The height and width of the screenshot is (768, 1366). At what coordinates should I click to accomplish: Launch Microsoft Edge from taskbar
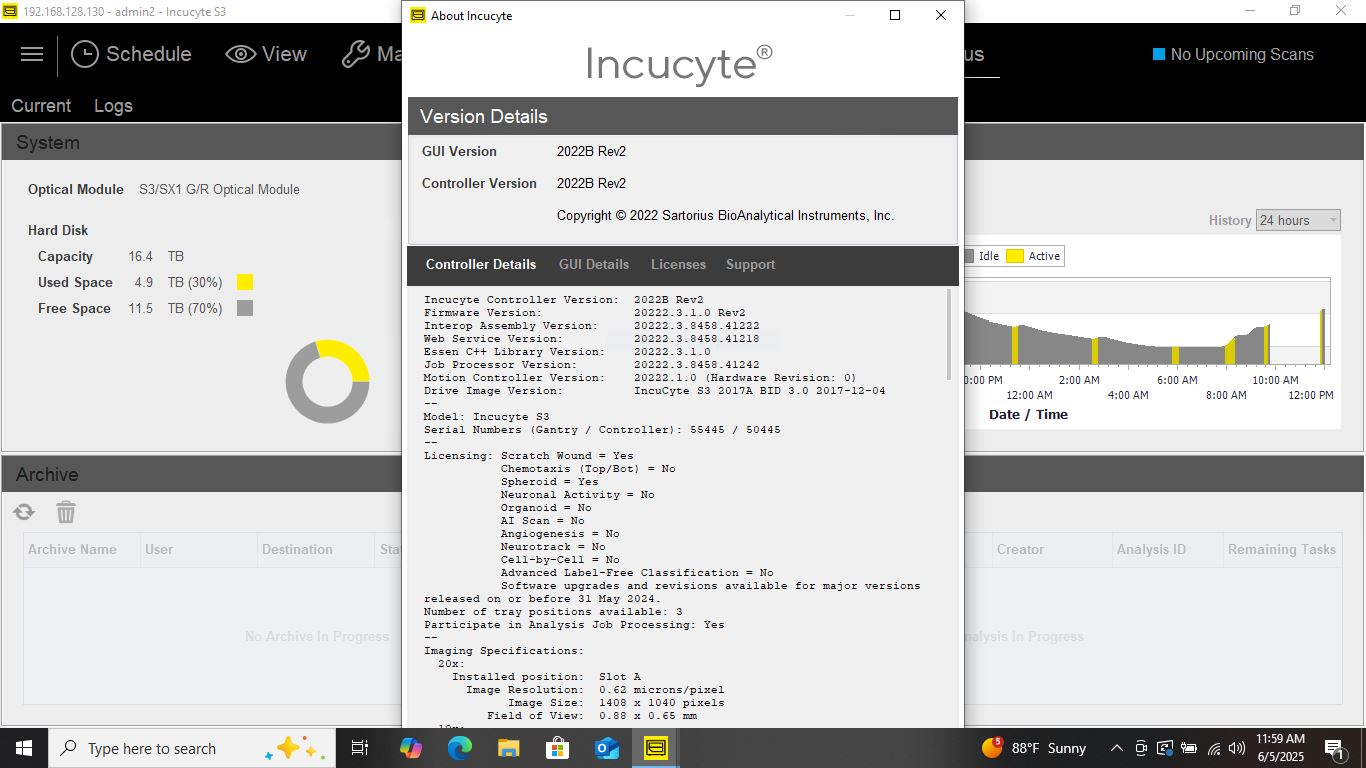[x=459, y=748]
